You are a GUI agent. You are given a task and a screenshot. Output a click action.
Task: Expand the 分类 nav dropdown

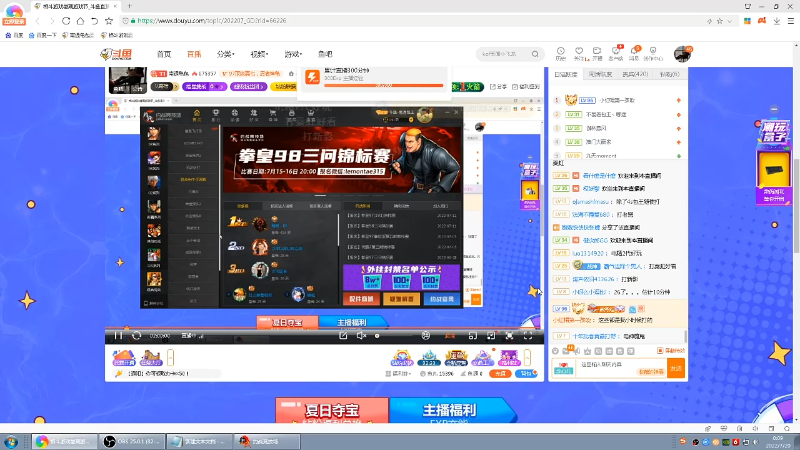point(225,54)
